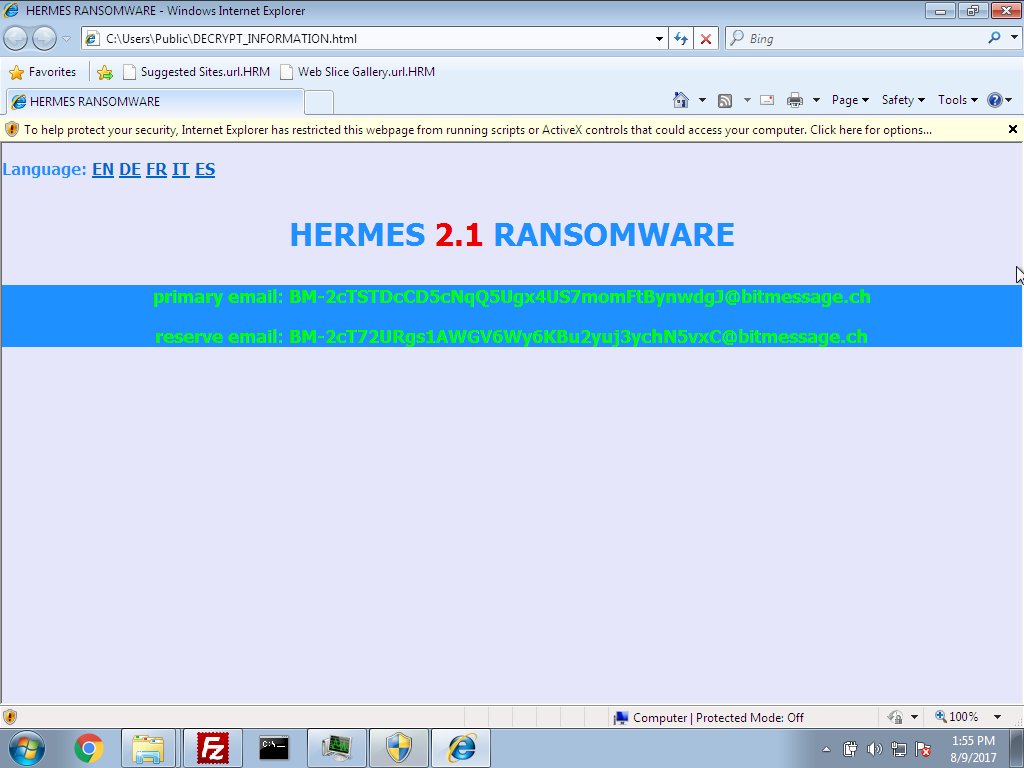
Task: Click the network tray icon
Action: 899,749
